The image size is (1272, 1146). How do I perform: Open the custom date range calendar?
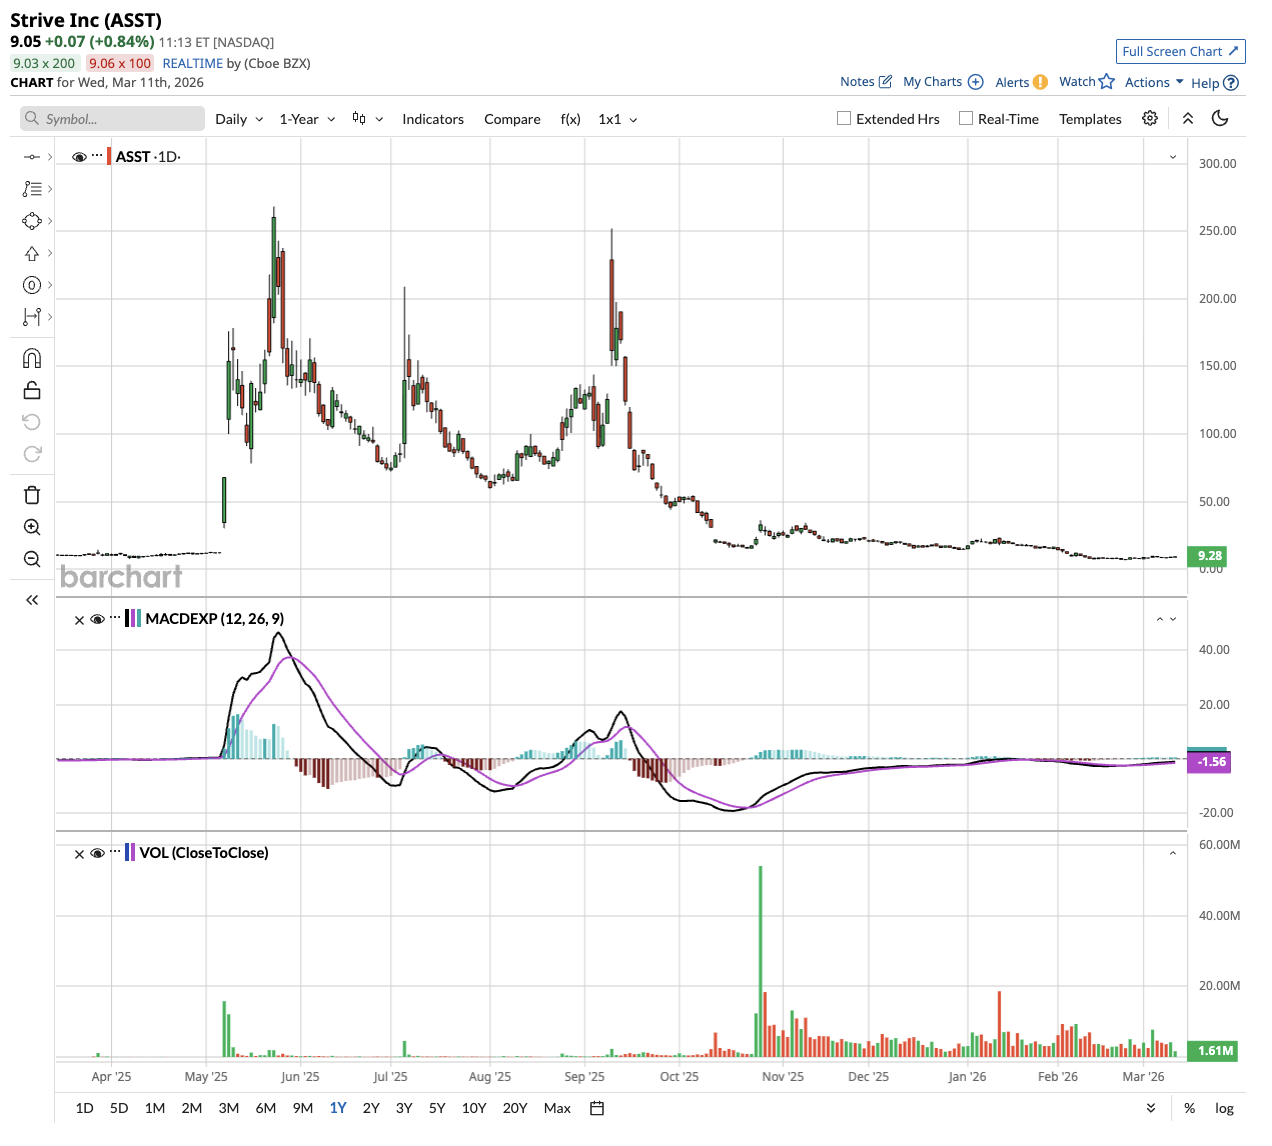pyautogui.click(x=597, y=1108)
